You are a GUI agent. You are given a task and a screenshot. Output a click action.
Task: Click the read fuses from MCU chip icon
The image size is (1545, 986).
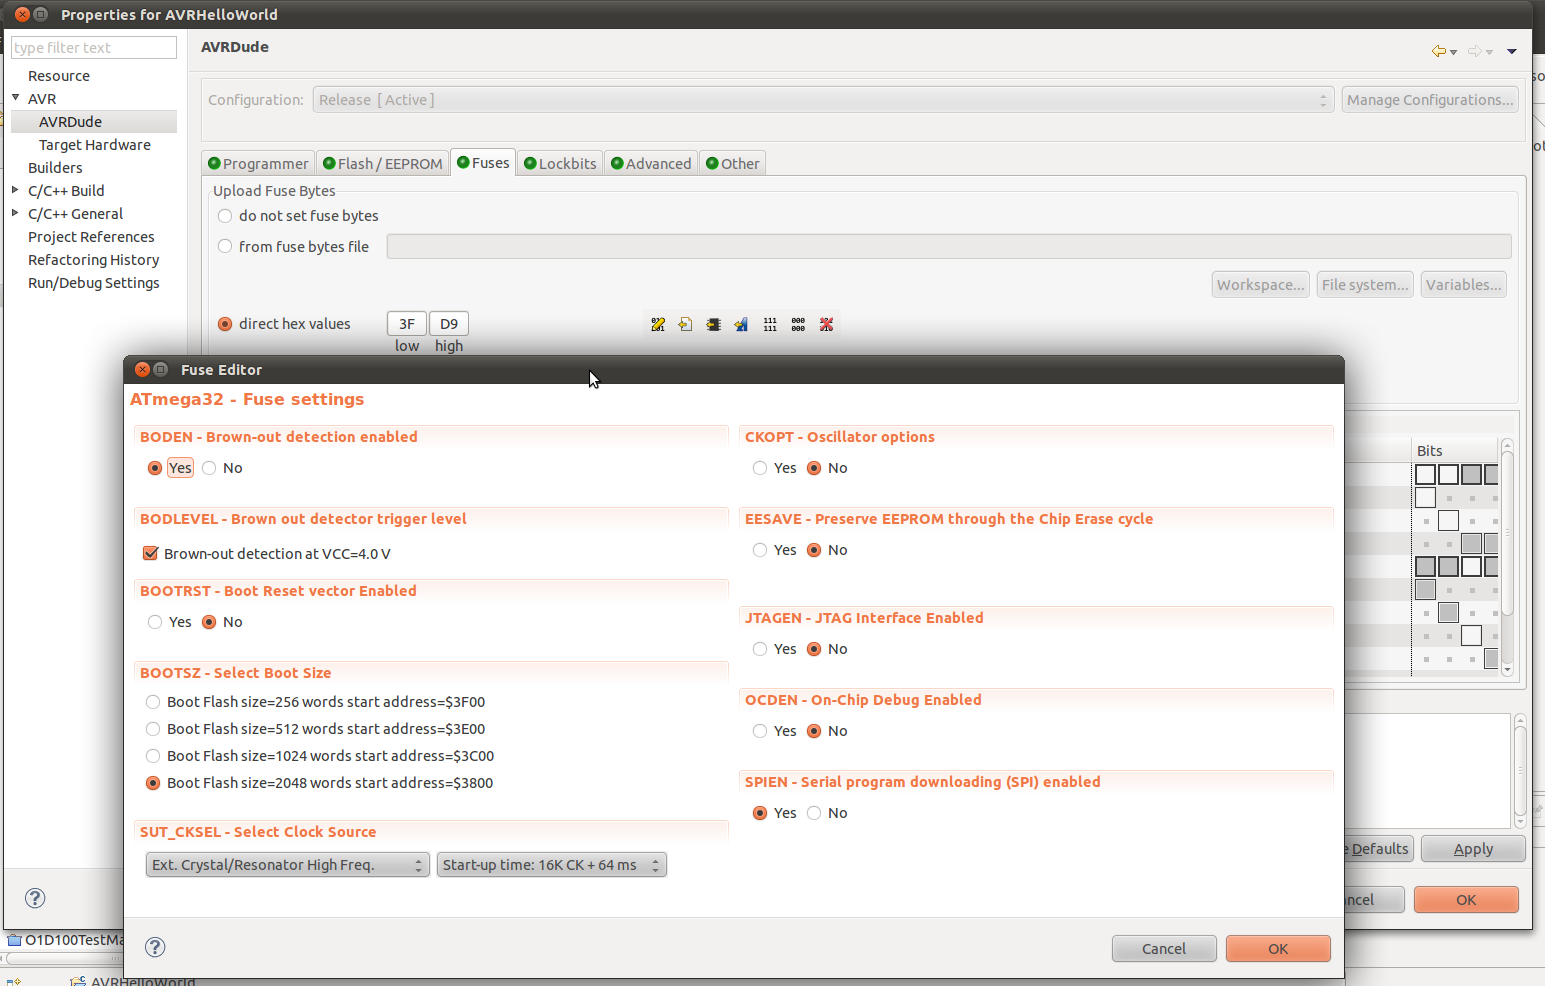point(713,324)
